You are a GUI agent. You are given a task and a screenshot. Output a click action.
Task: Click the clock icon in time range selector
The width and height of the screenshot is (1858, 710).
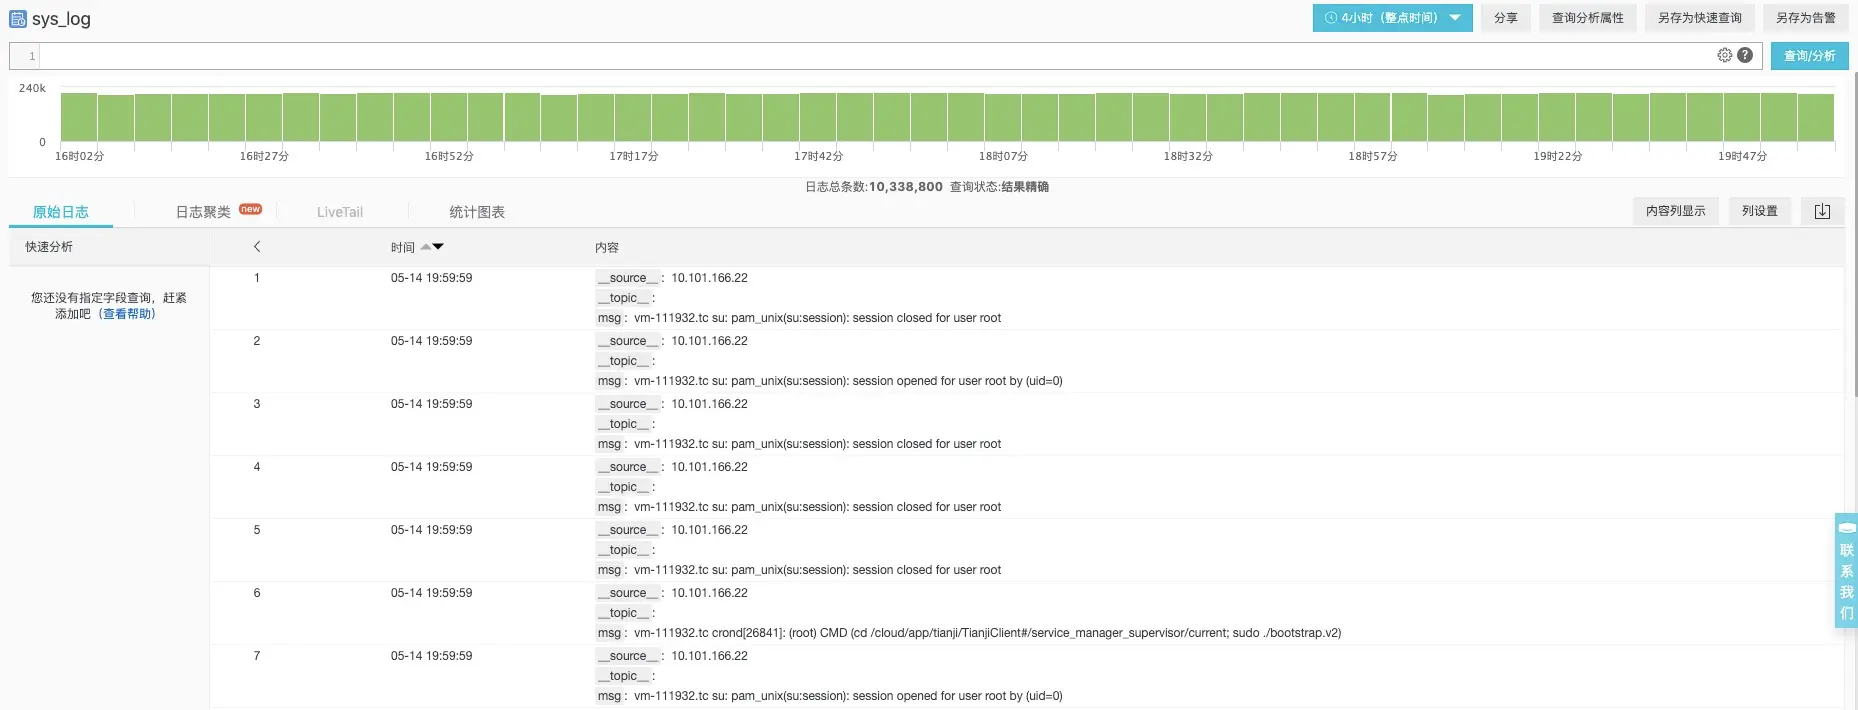tap(1331, 18)
